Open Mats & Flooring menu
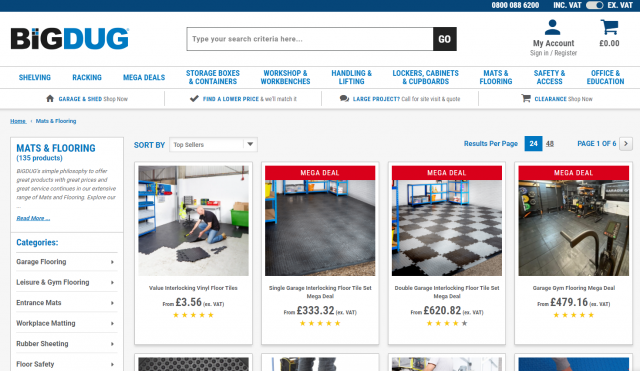The image size is (640, 371). (x=496, y=77)
